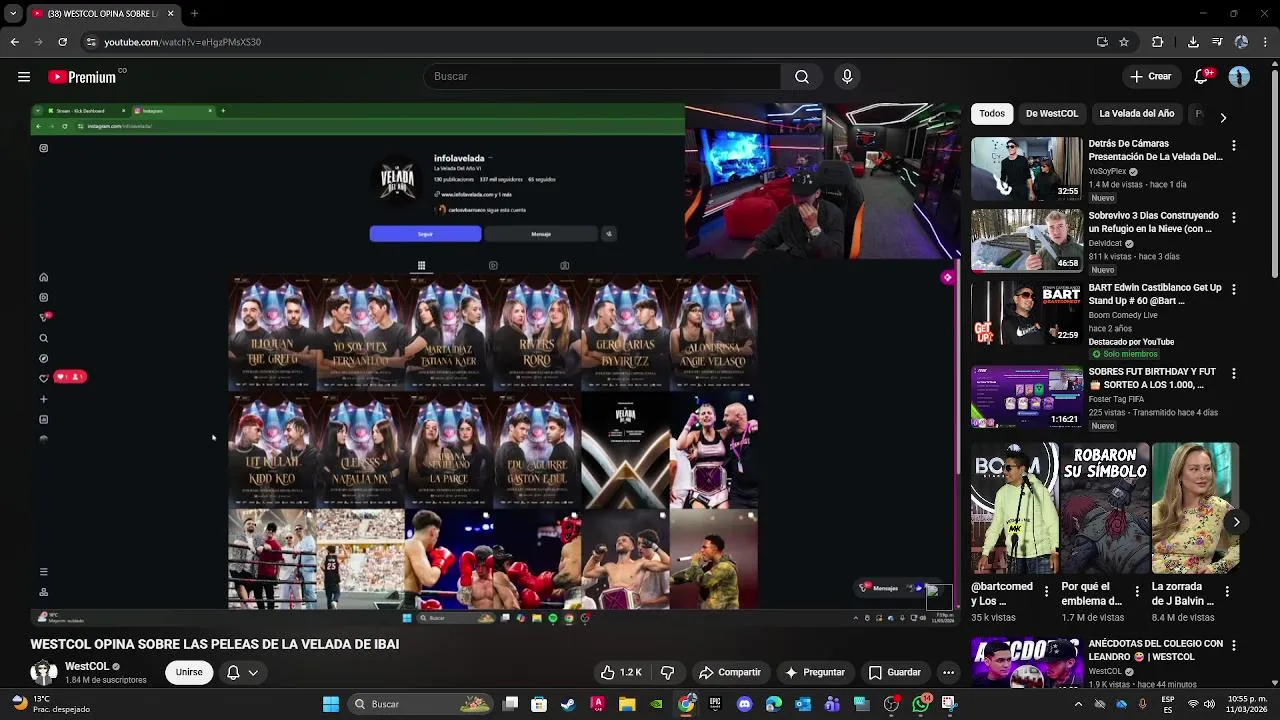This screenshot has width=1280, height=720.
Task: Open the Windows Start button
Action: click(331, 704)
